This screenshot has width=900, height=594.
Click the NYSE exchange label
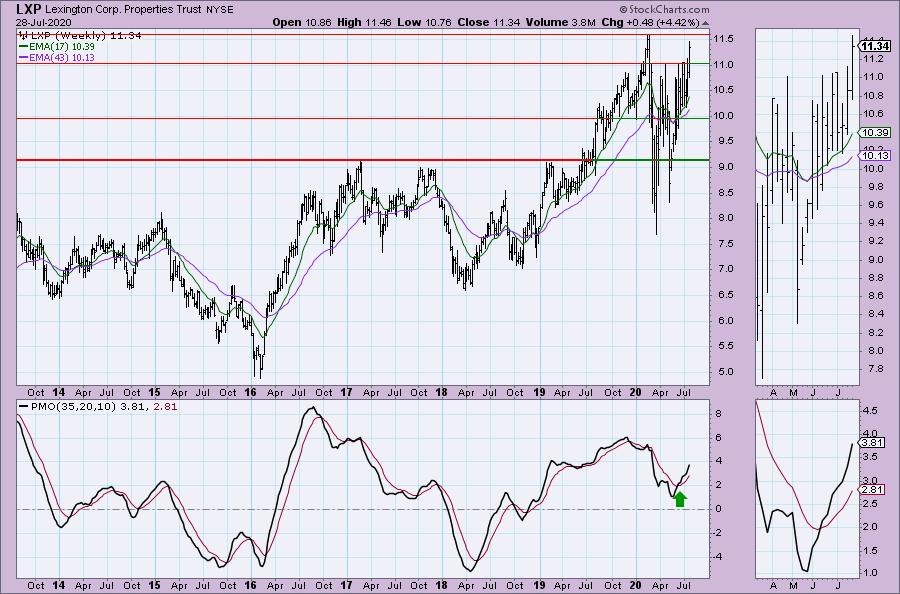pos(219,9)
